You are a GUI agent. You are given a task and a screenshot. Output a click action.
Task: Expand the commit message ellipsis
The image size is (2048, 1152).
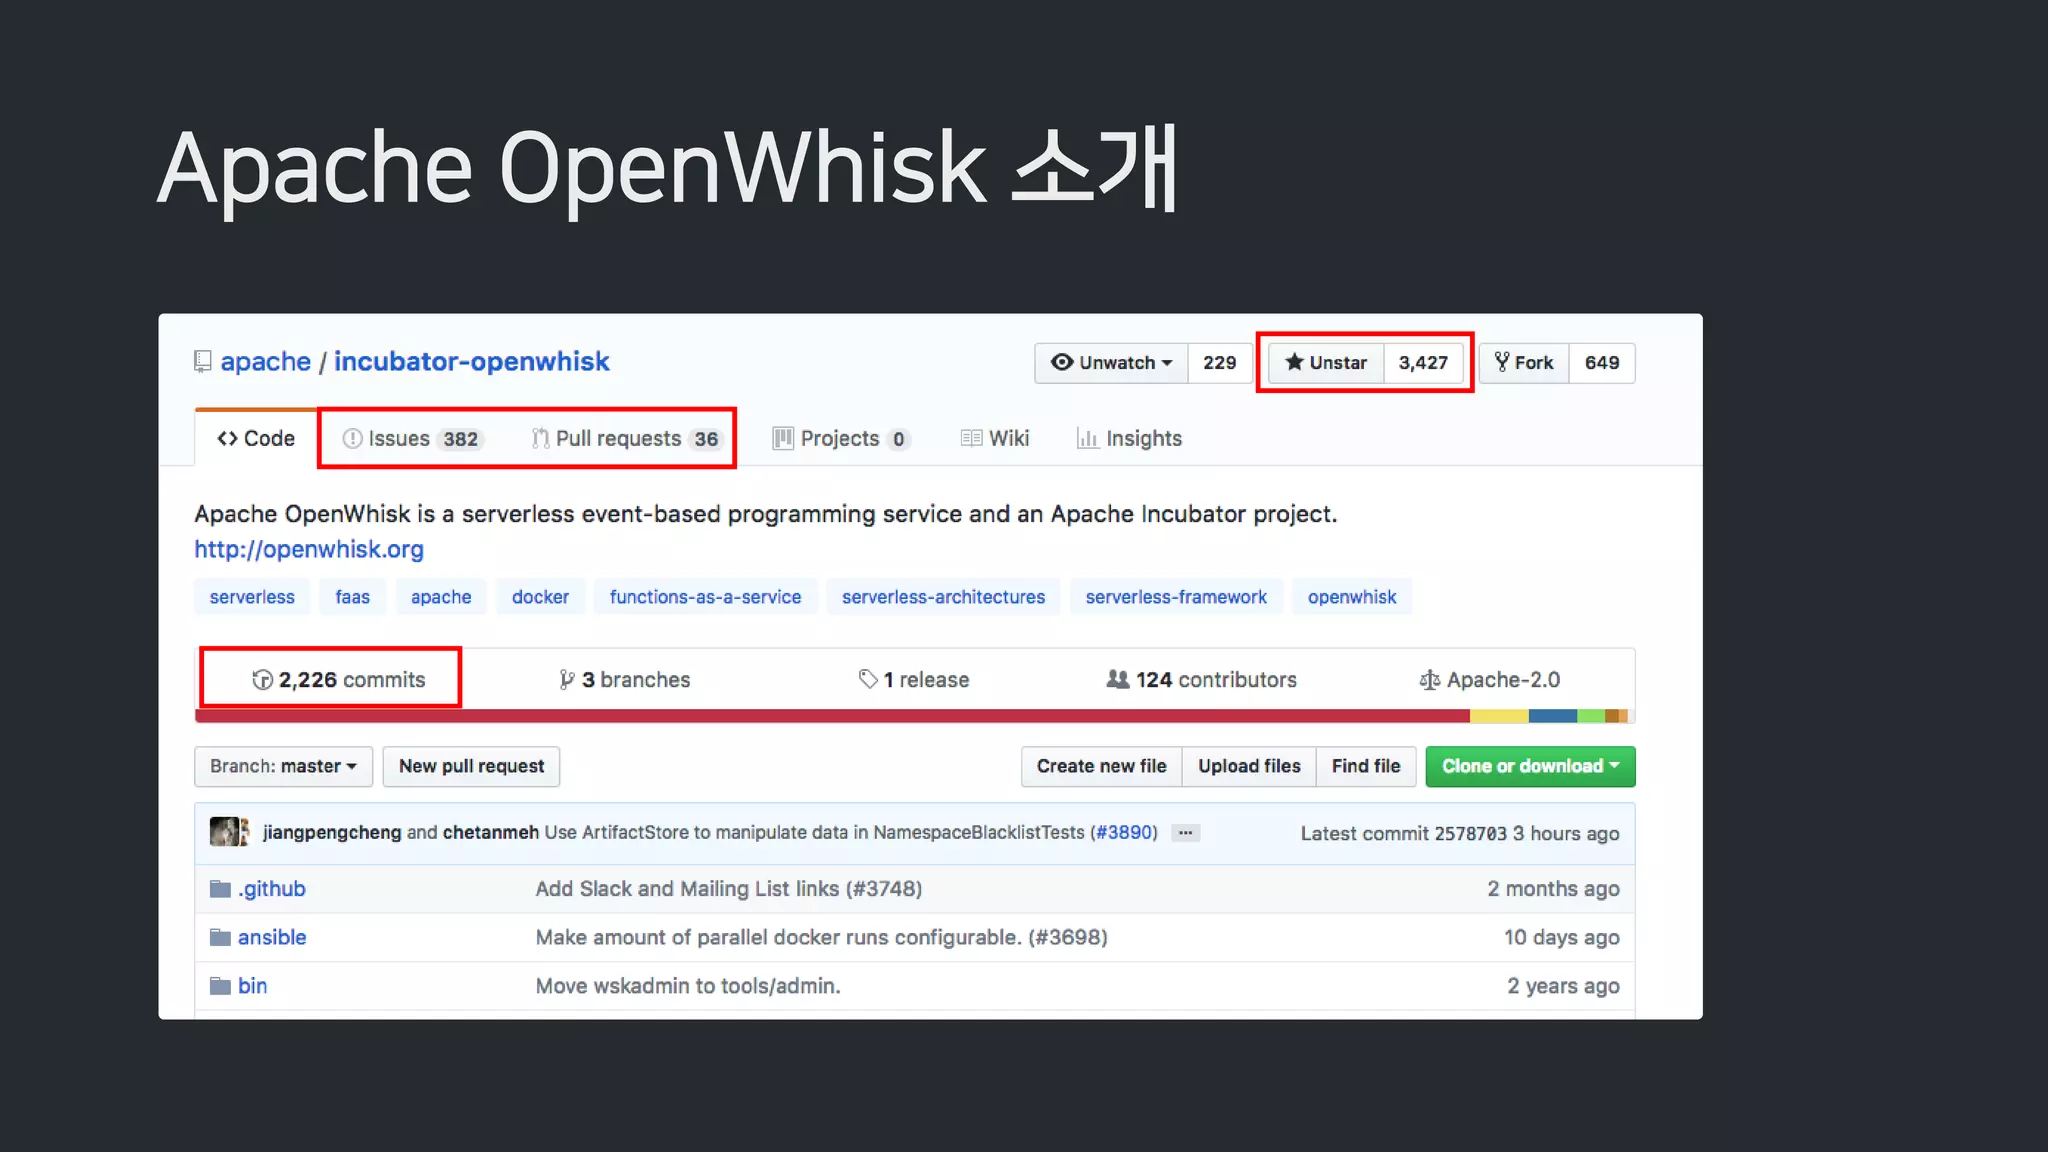[1185, 833]
